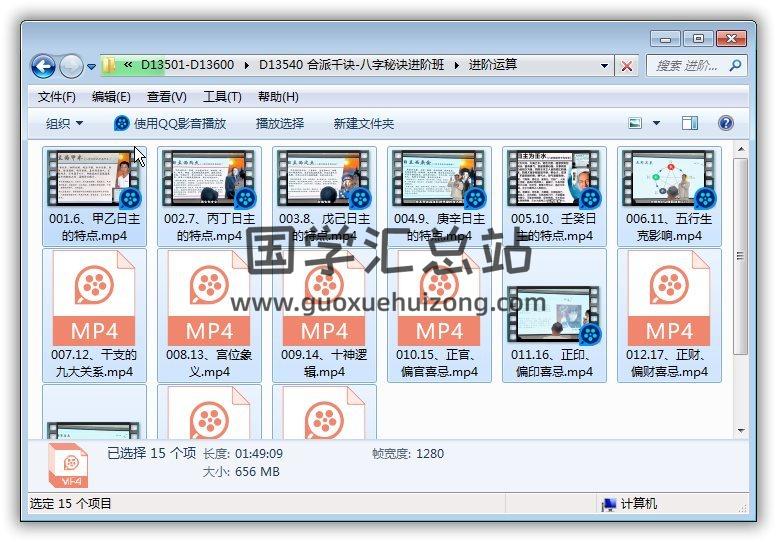777x542 pixels.
Task: Click the red X stop button in address bar
Action: click(627, 66)
